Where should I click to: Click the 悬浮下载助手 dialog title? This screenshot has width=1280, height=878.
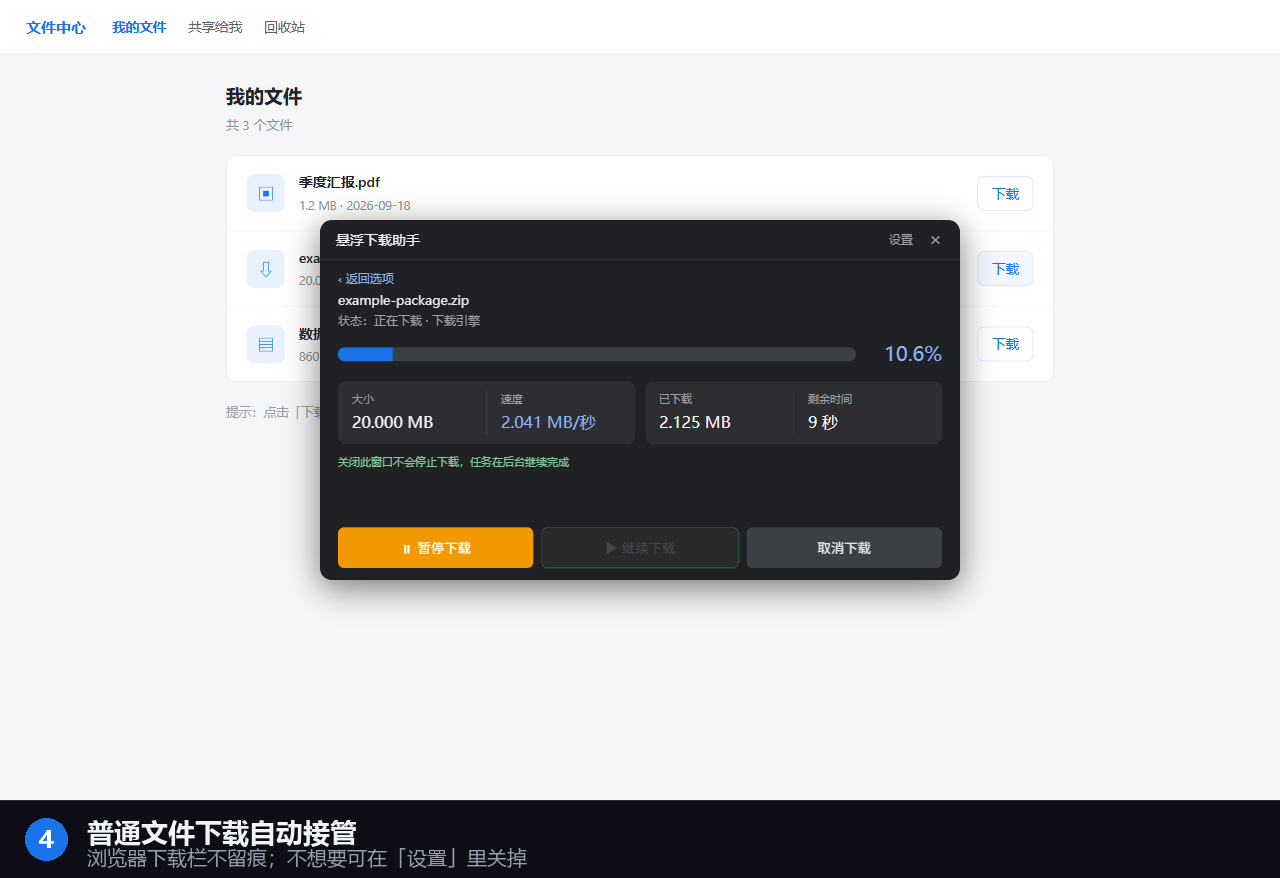pos(378,240)
